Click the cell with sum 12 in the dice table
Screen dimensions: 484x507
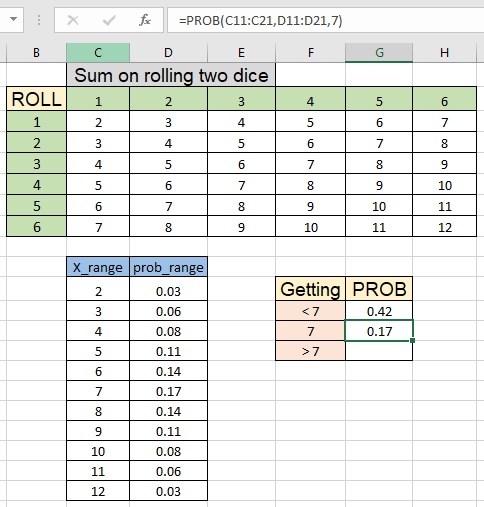point(445,227)
